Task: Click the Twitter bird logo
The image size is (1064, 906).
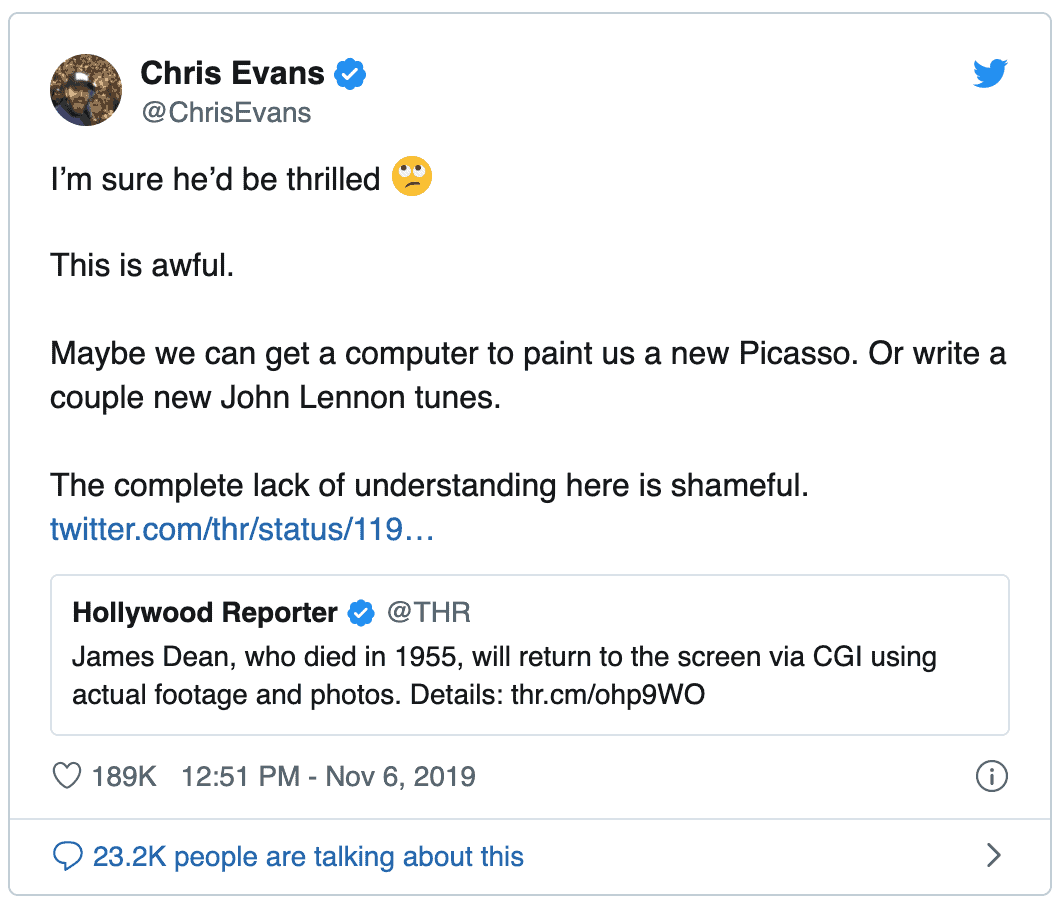Action: click(990, 72)
